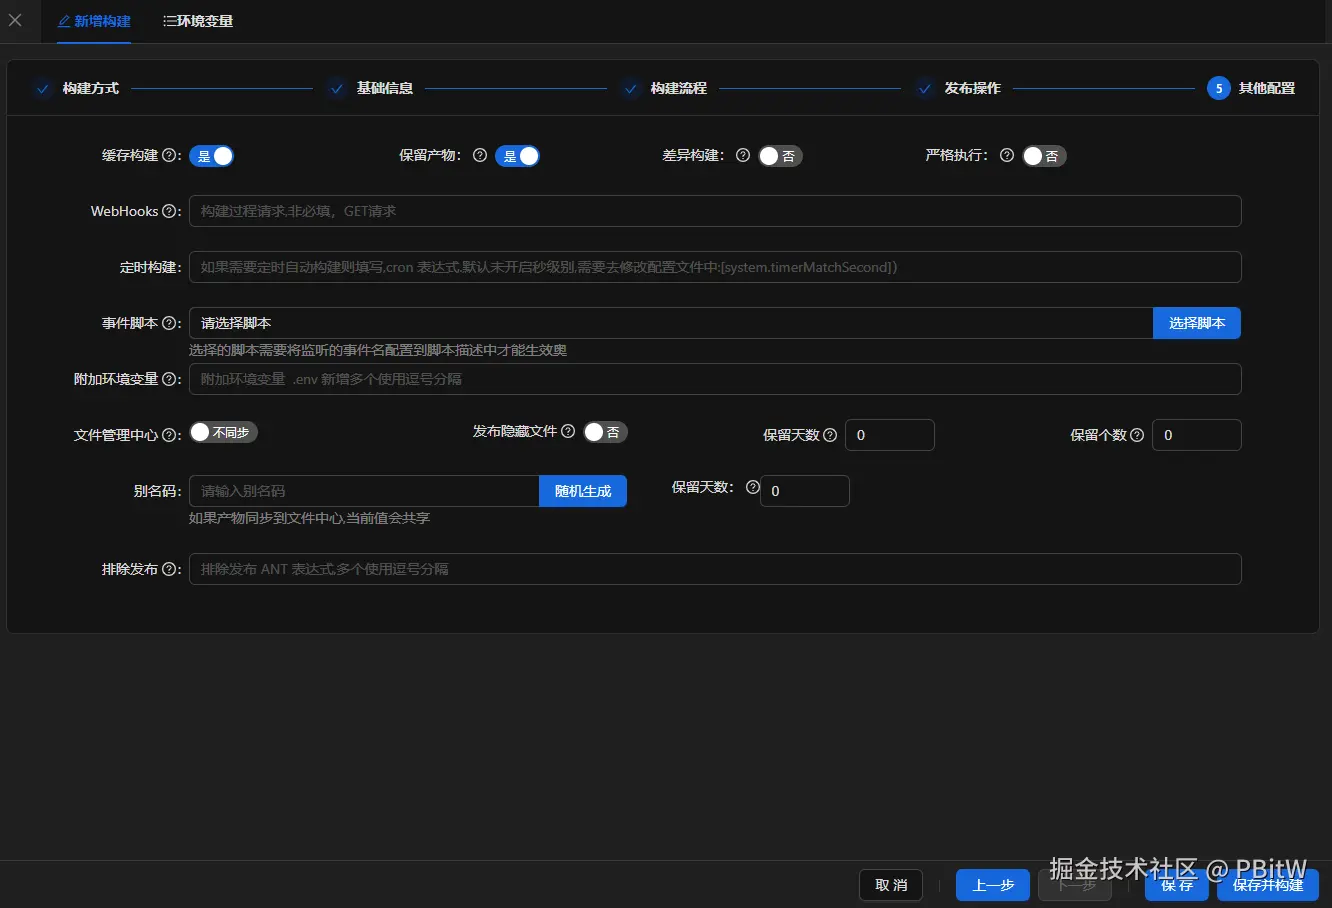Focus the 定时构建 cron expression field
Viewport: 1332px width, 908px height.
point(715,267)
